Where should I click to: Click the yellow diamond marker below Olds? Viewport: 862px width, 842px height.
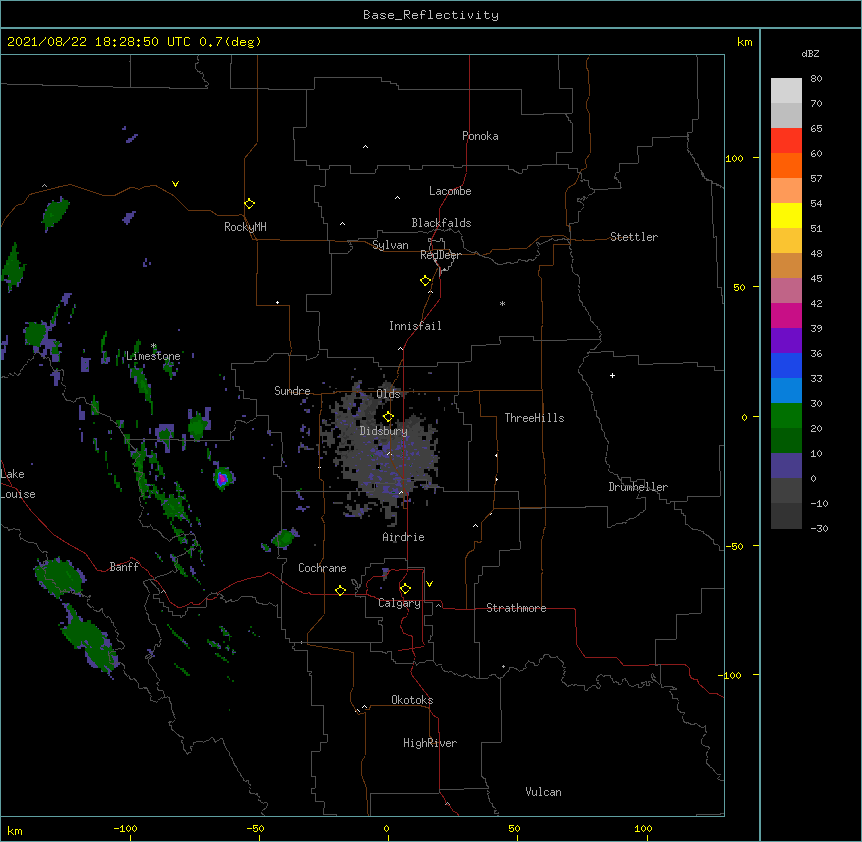click(x=388, y=417)
